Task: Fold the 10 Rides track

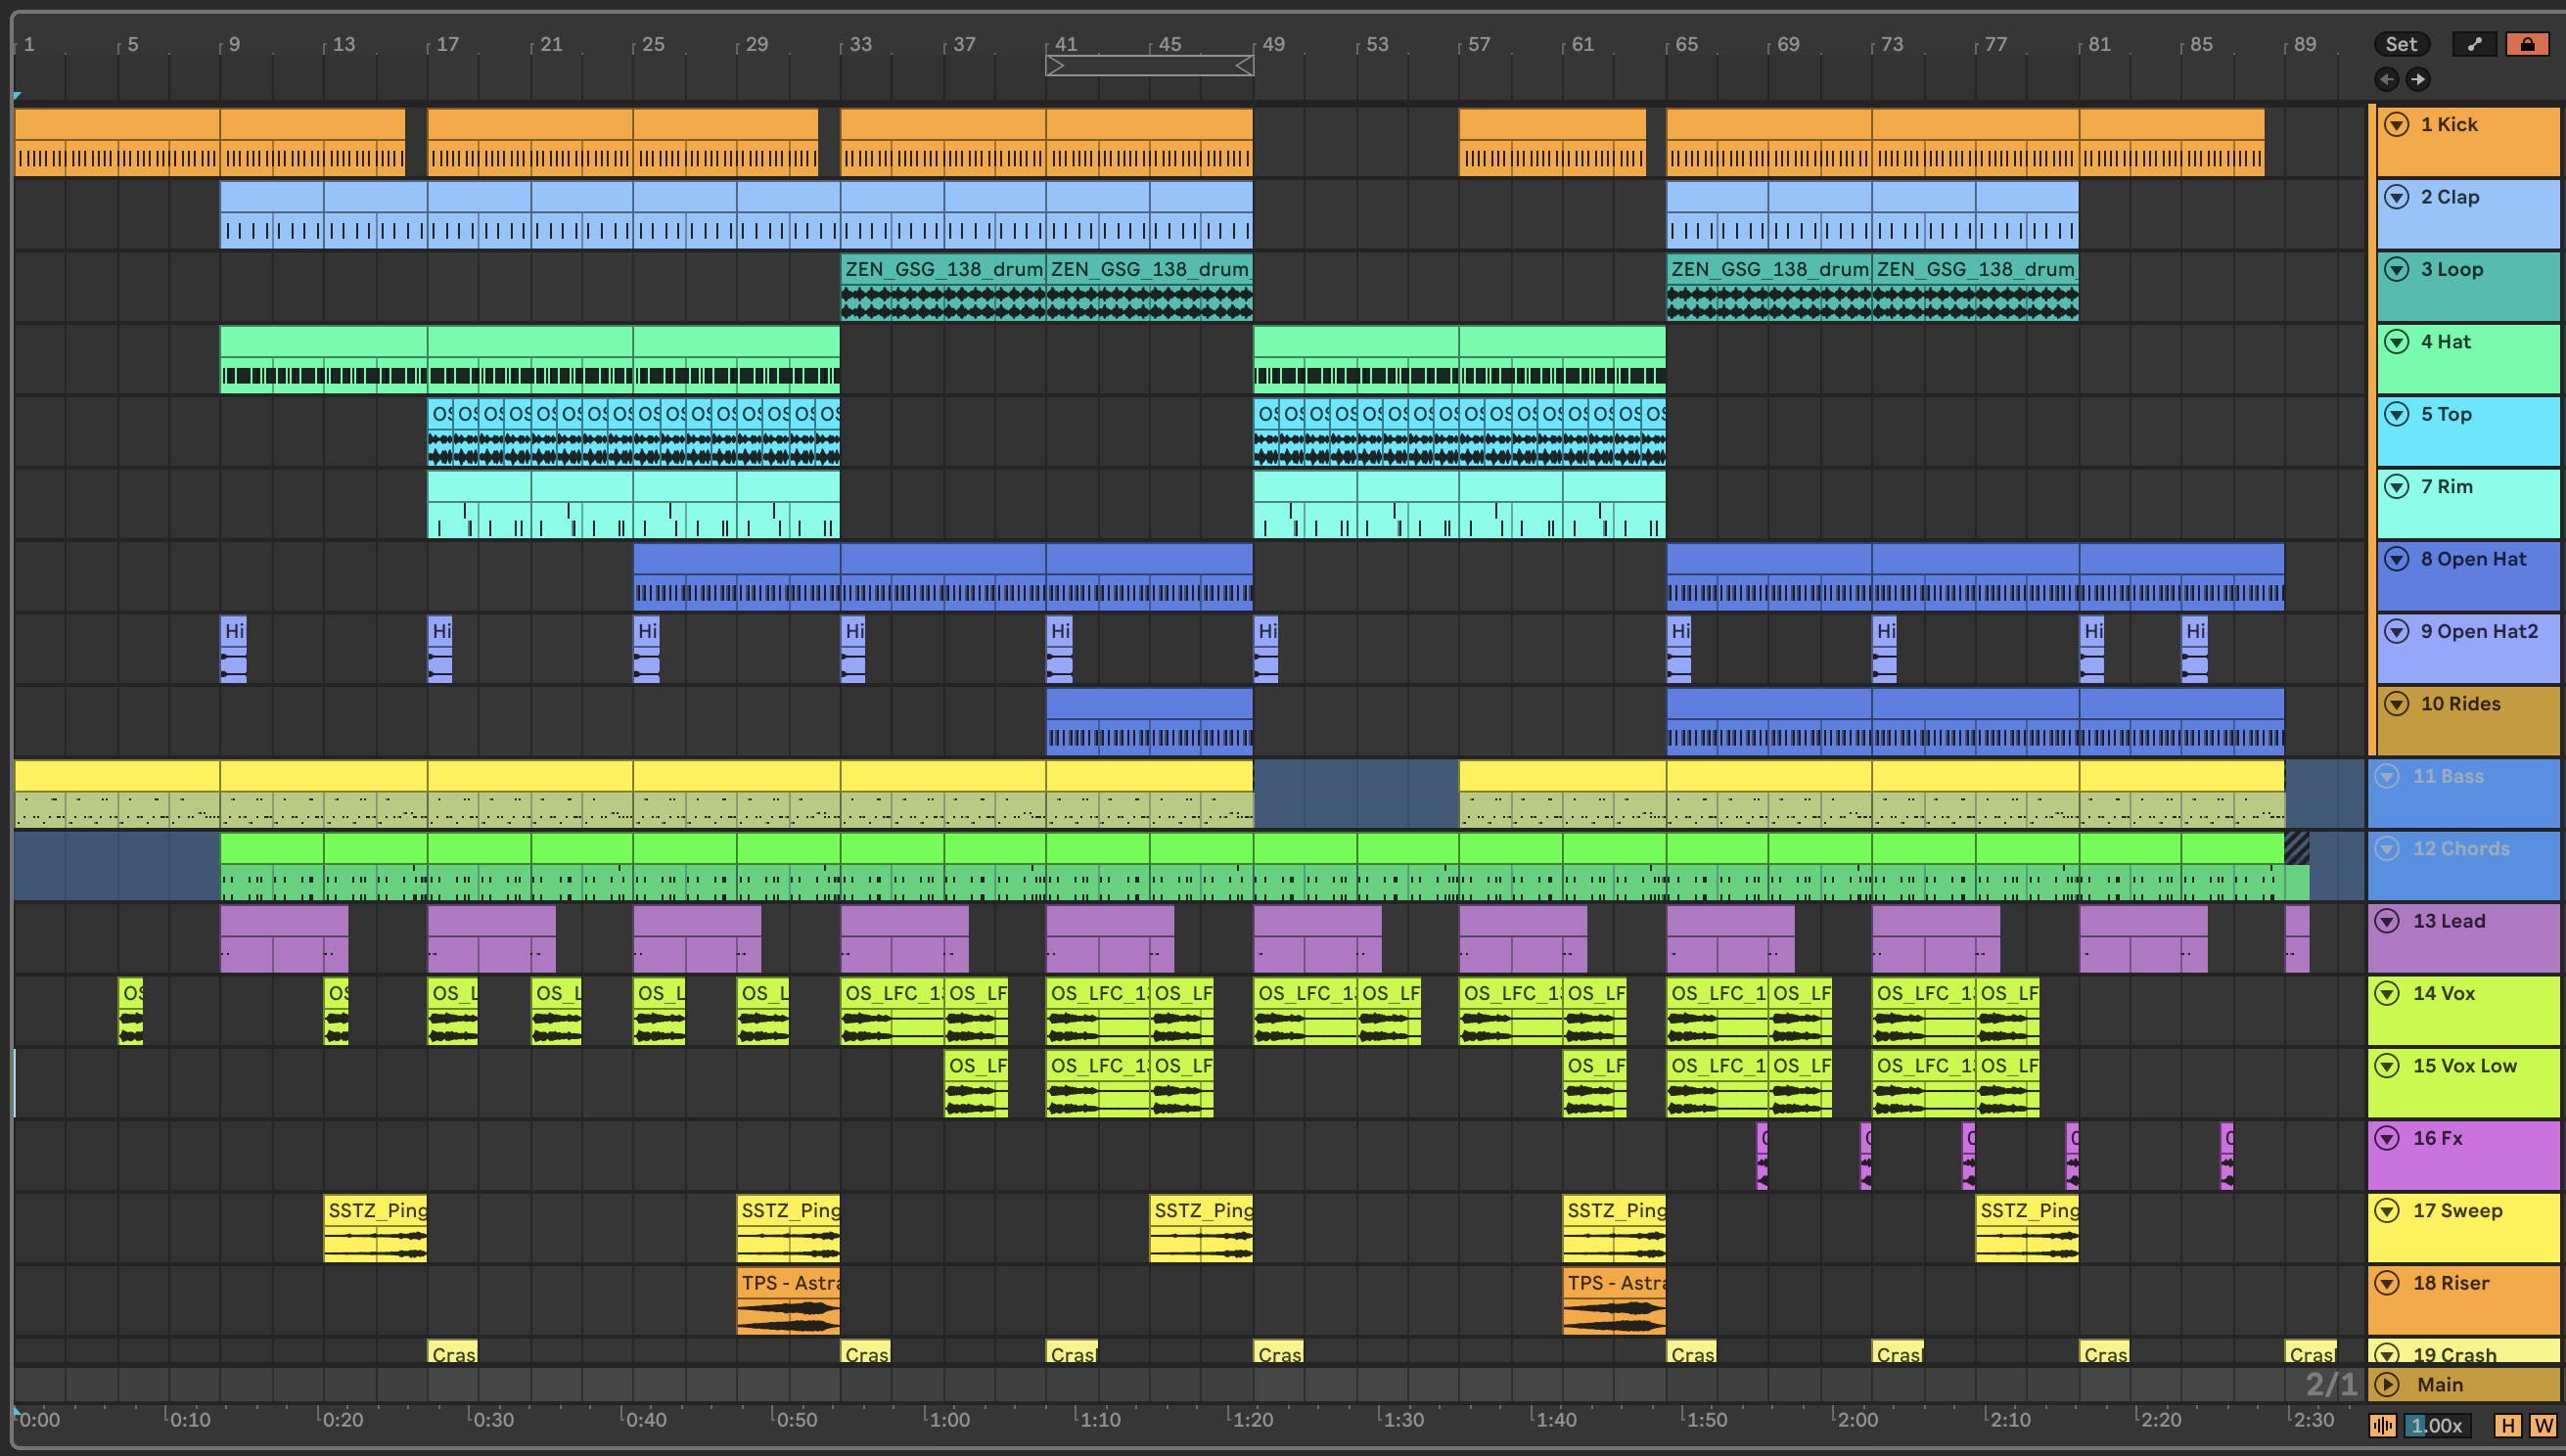Action: pos(2396,703)
